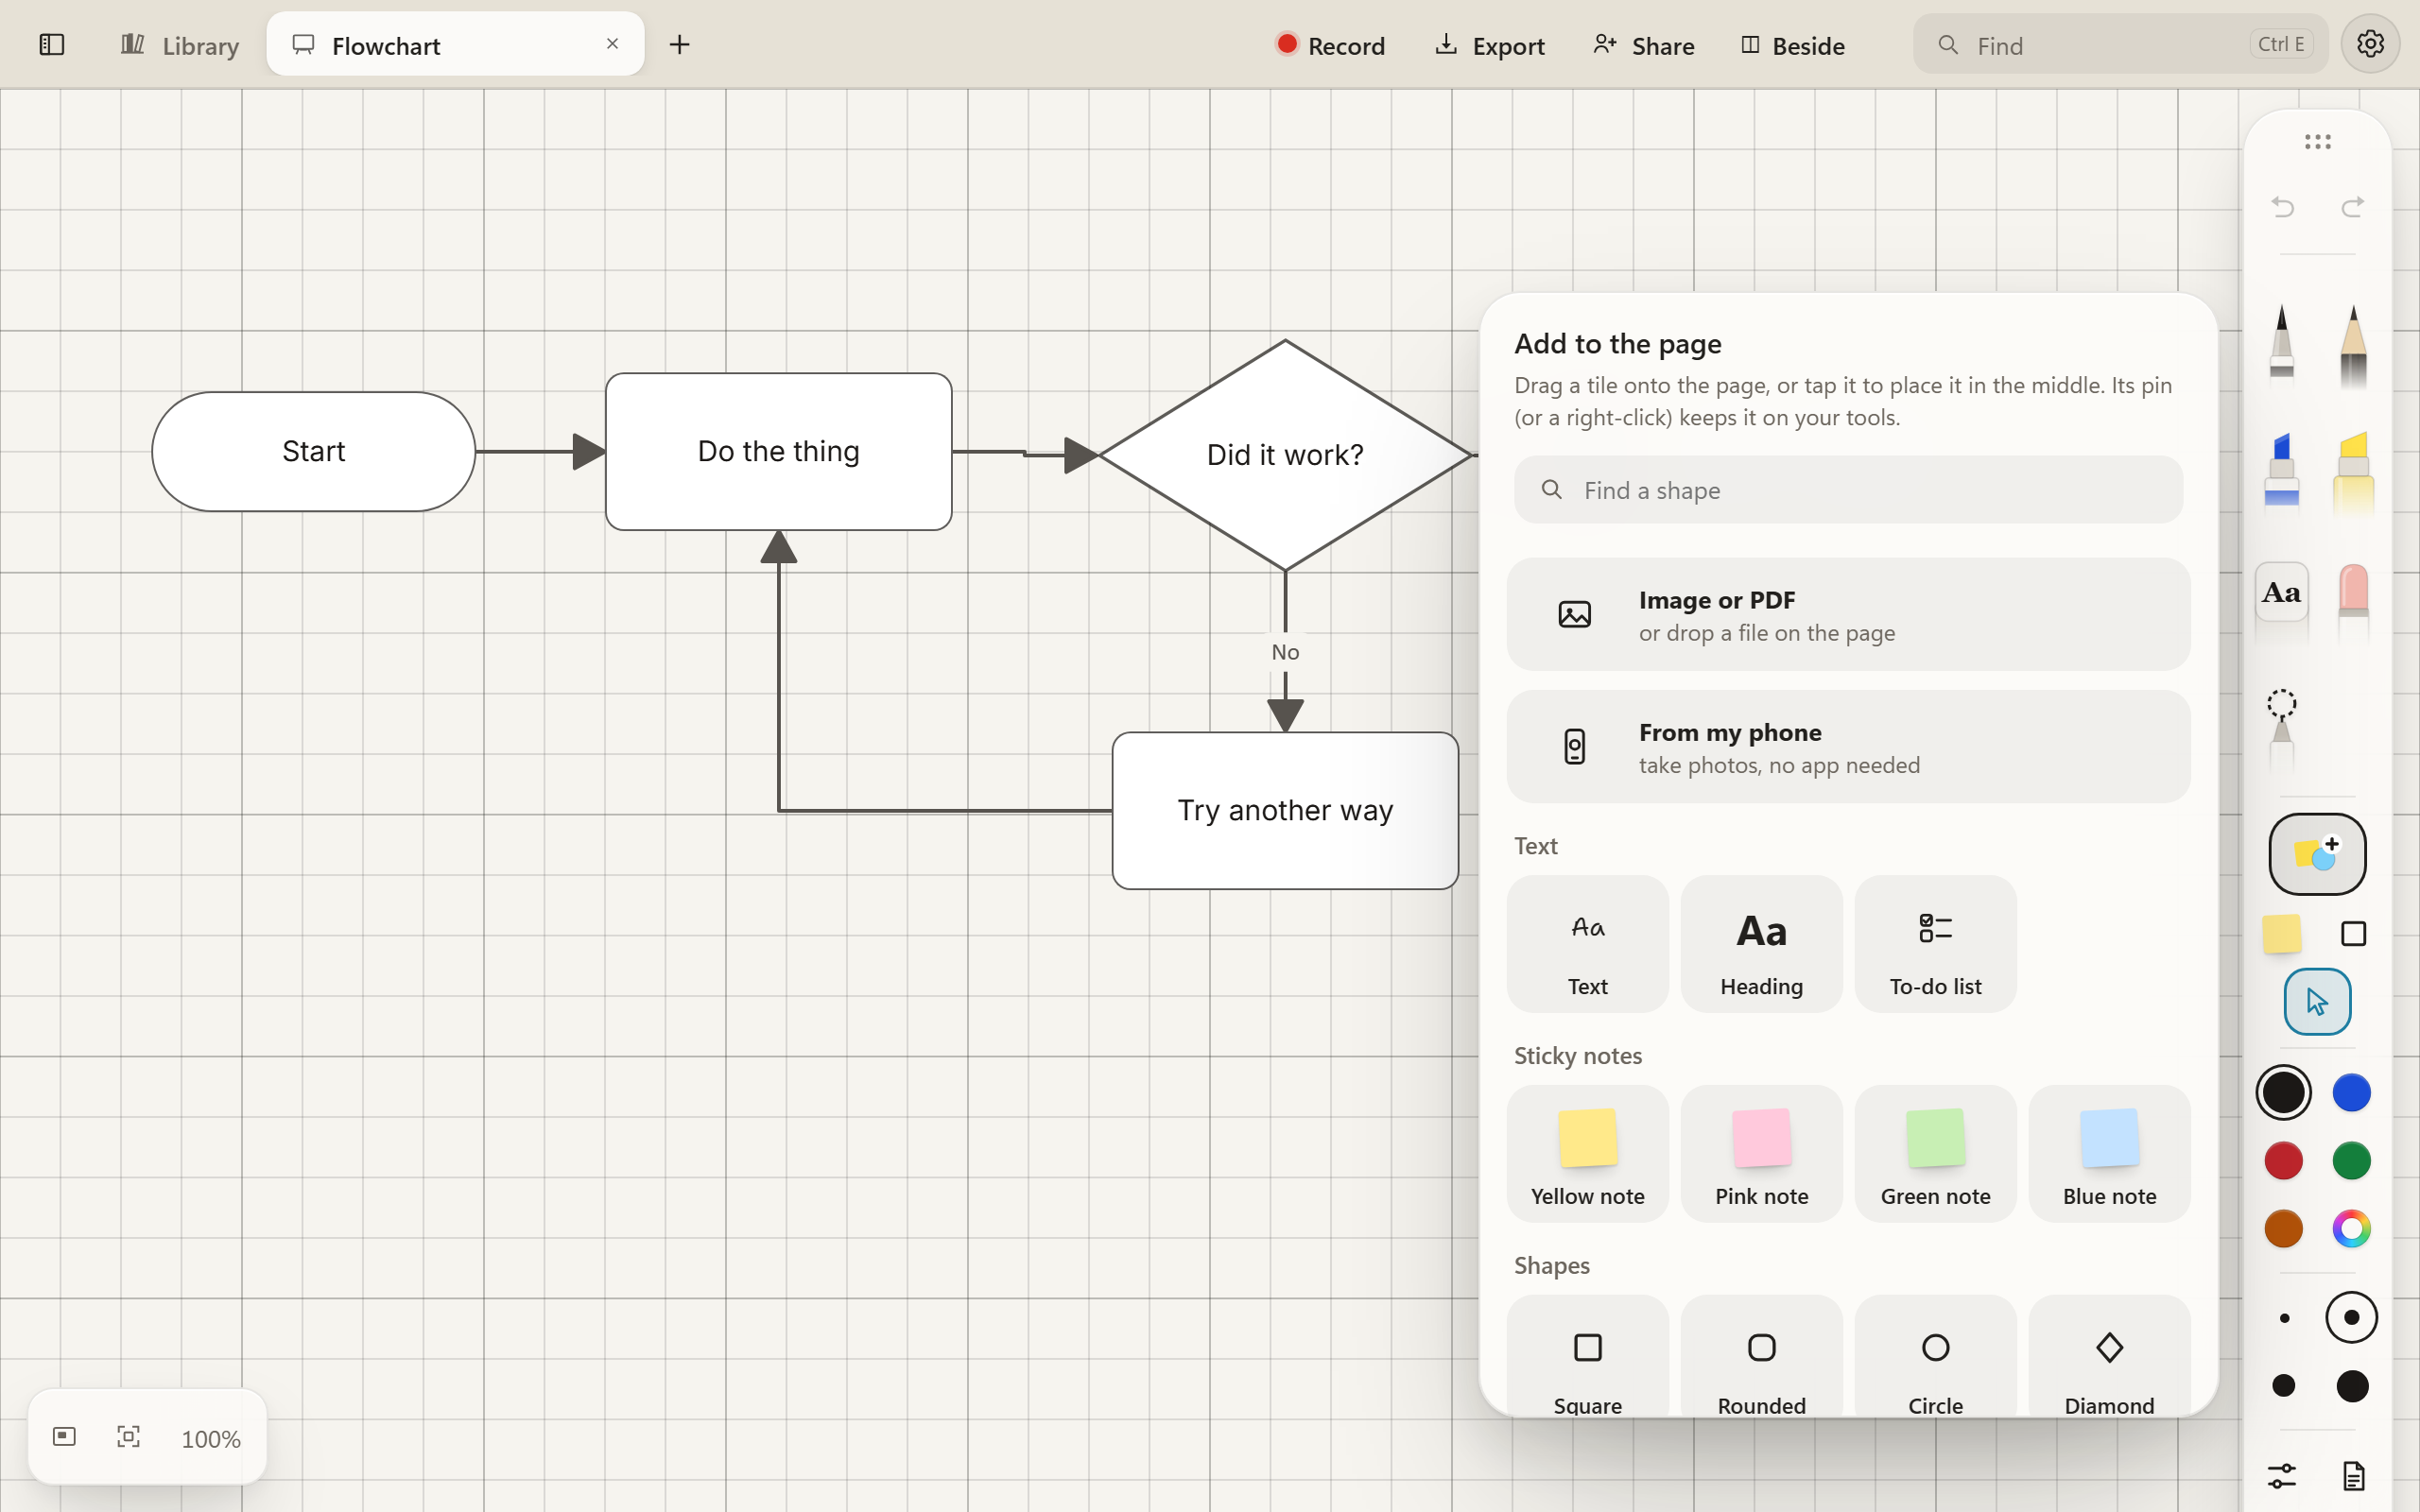Start recording with Record button
Viewport: 2420px width, 1512px height.
pos(1330,45)
